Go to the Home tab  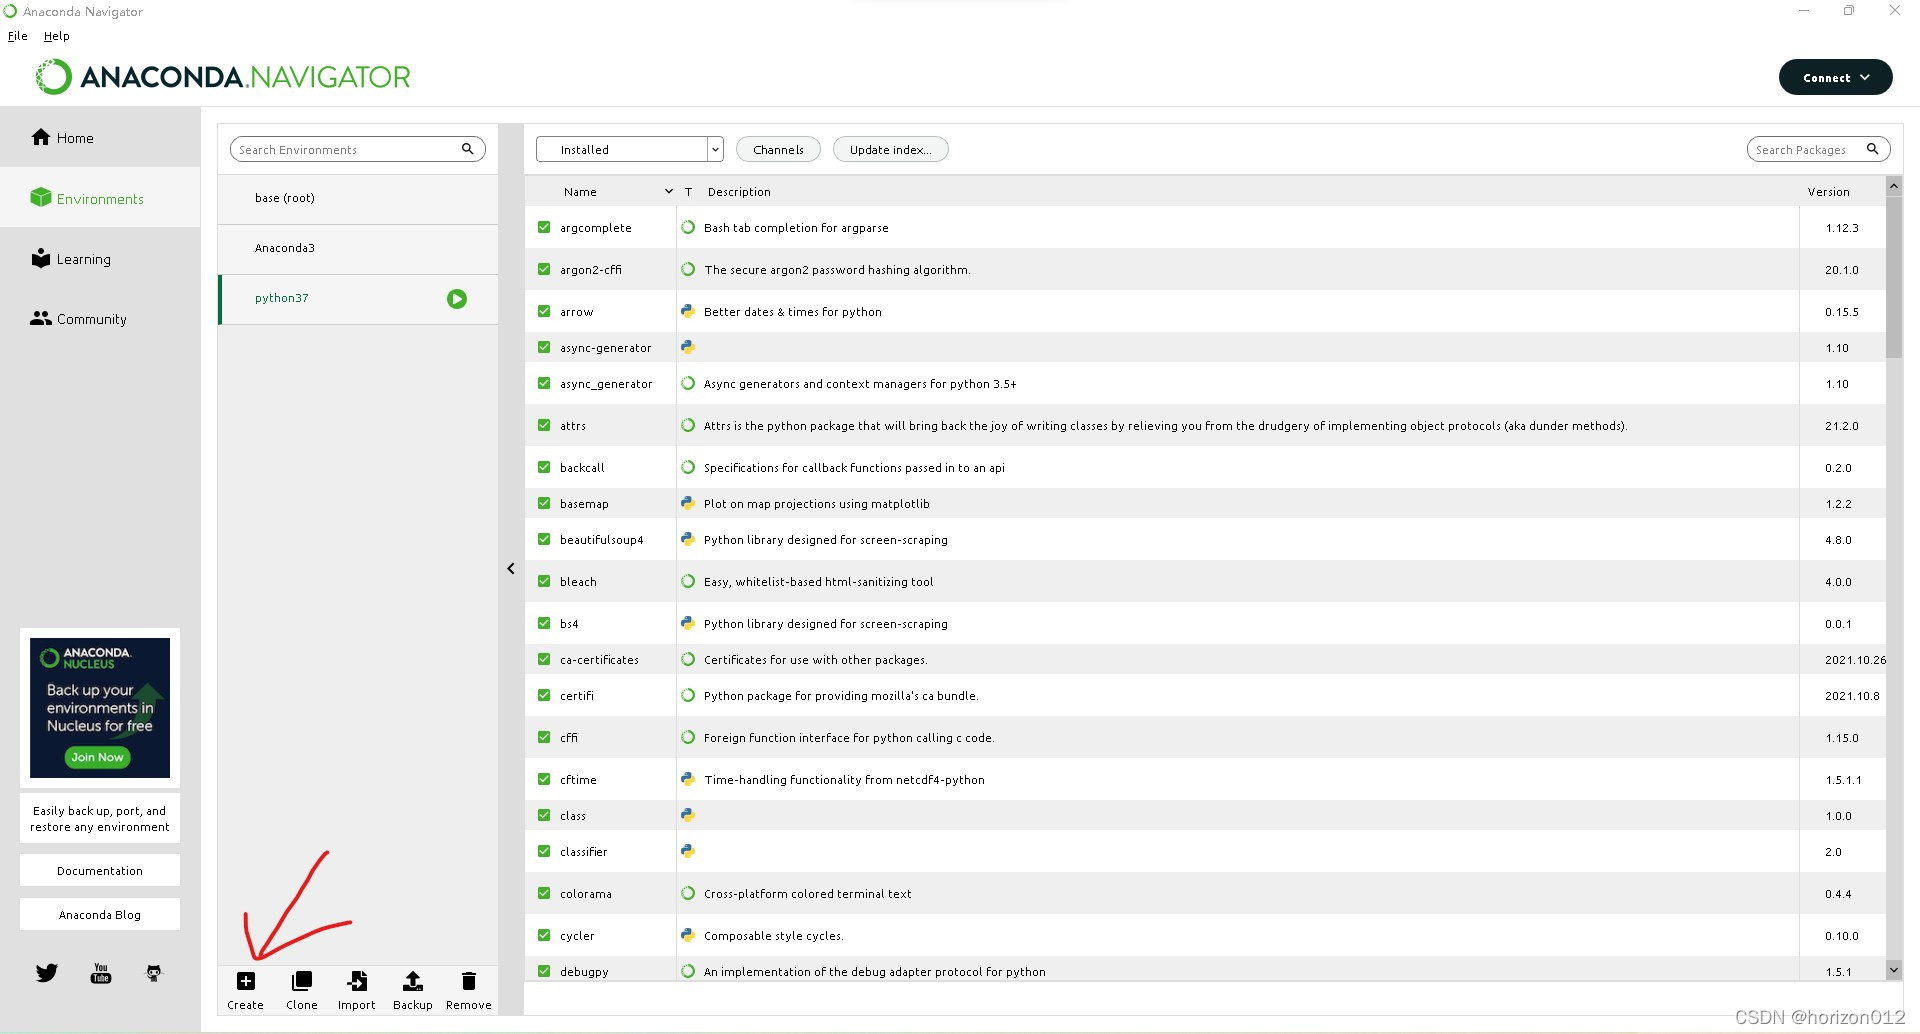(100, 138)
